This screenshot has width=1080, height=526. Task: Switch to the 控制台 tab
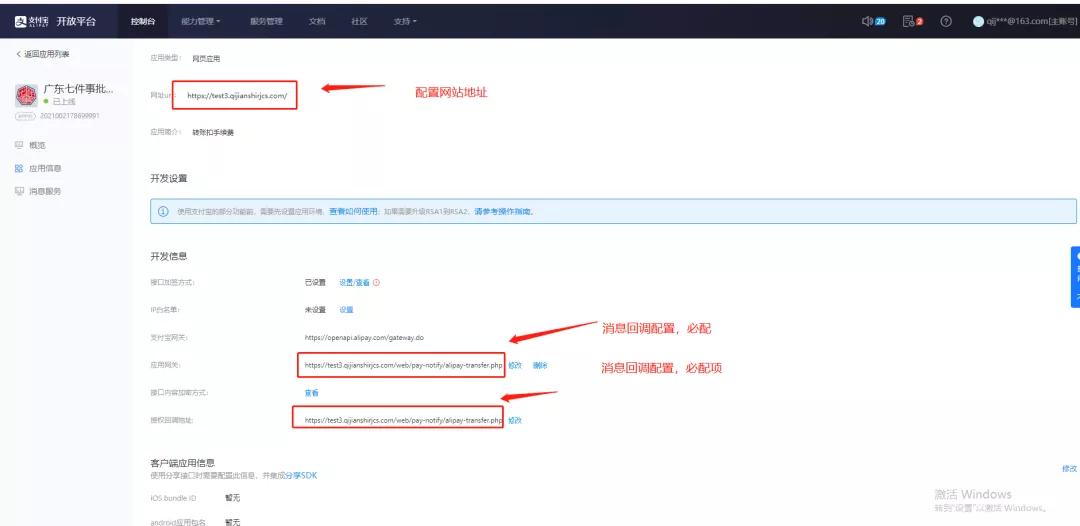click(143, 21)
